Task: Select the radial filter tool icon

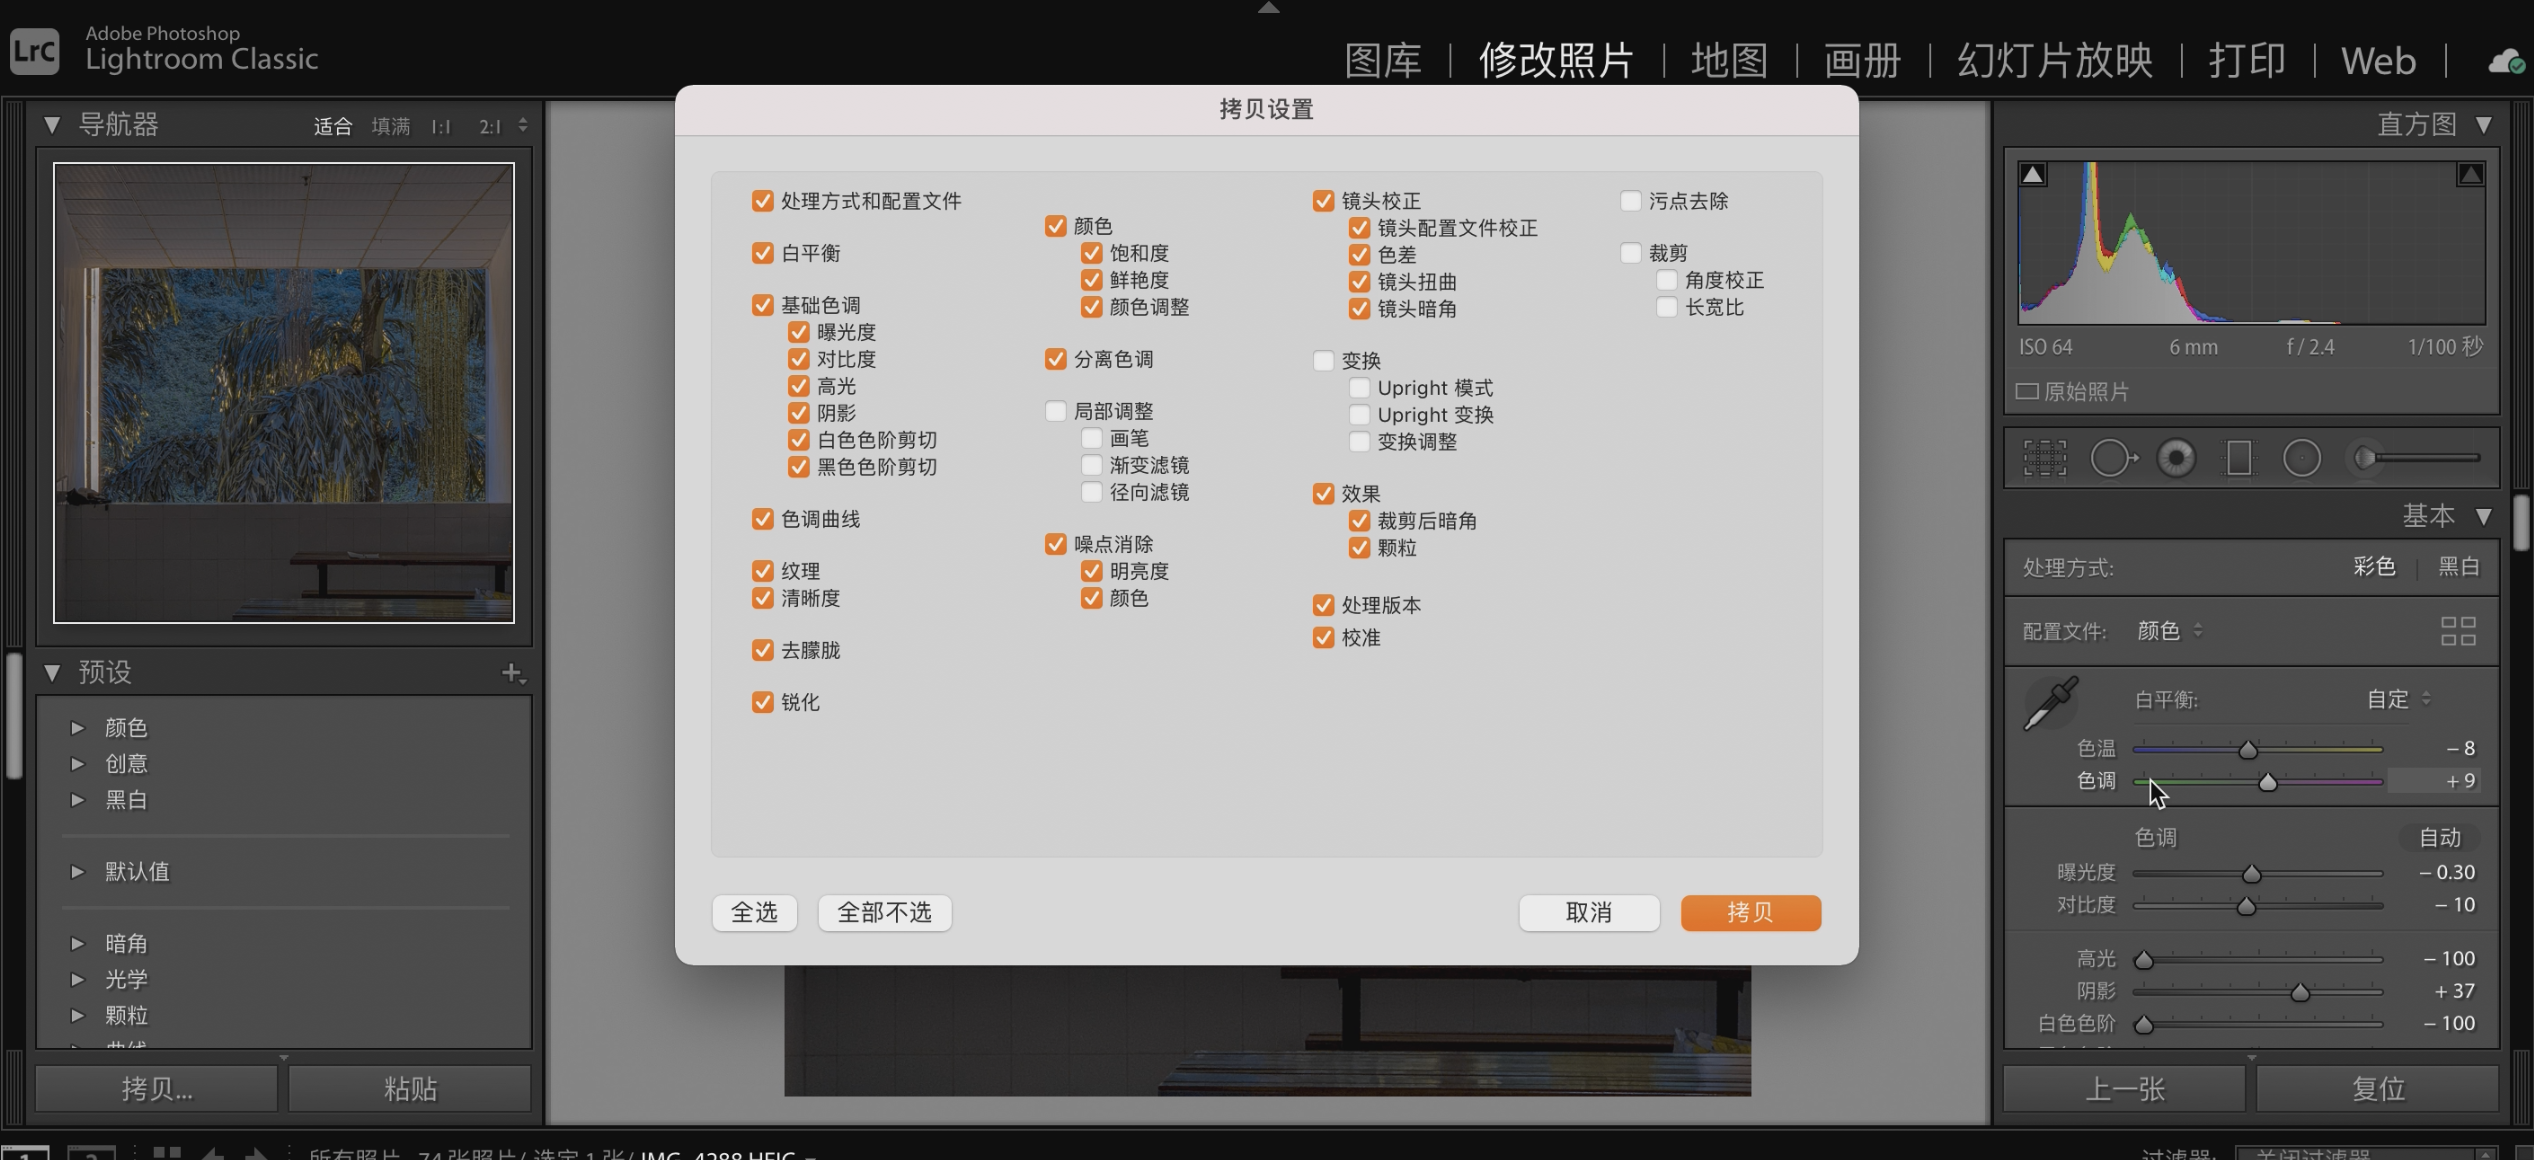Action: [x=2301, y=458]
